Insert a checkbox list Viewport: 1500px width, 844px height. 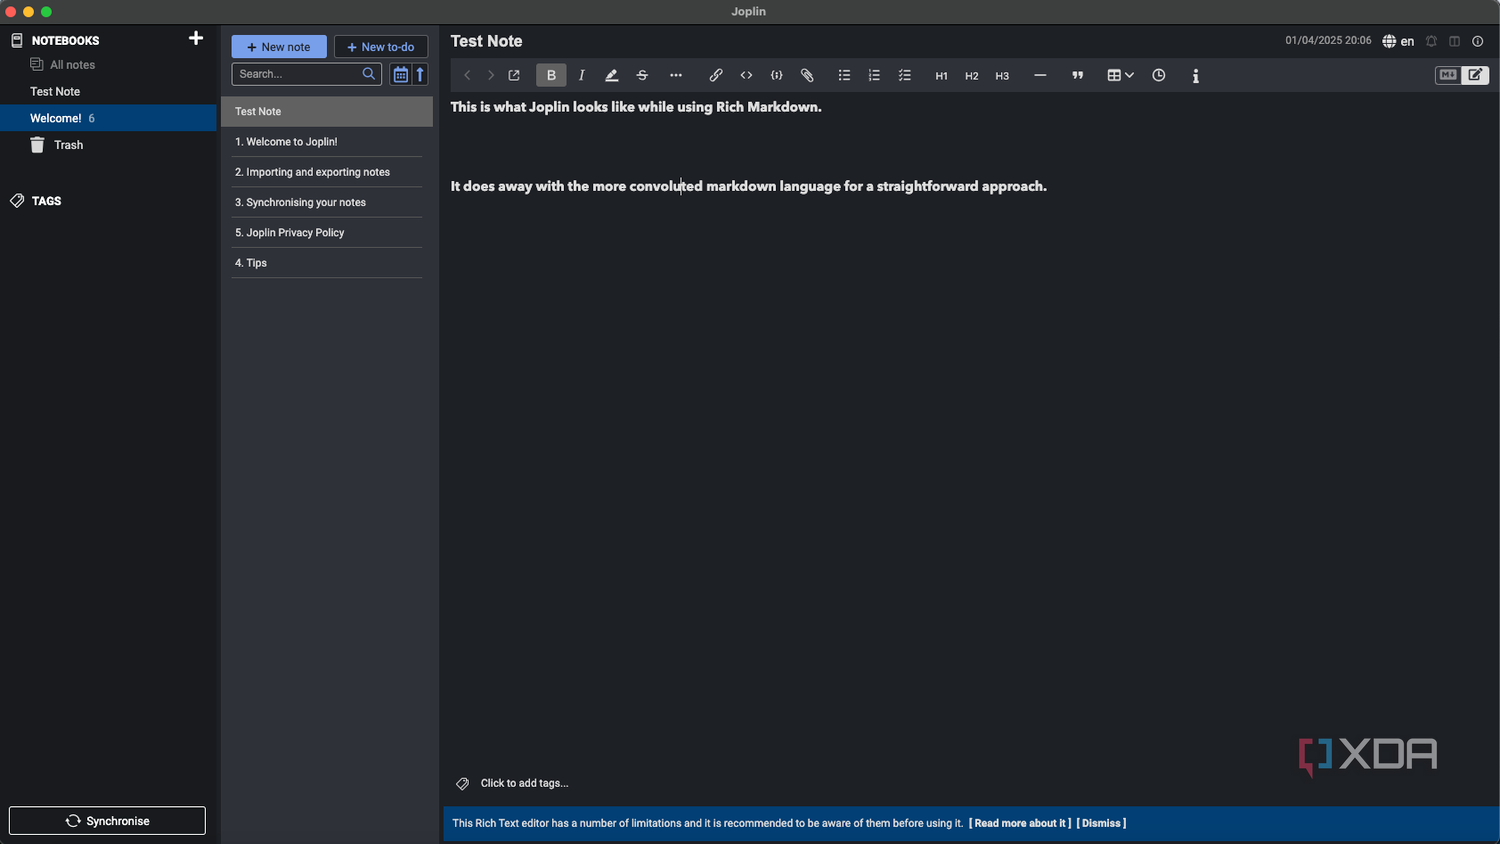905,75
